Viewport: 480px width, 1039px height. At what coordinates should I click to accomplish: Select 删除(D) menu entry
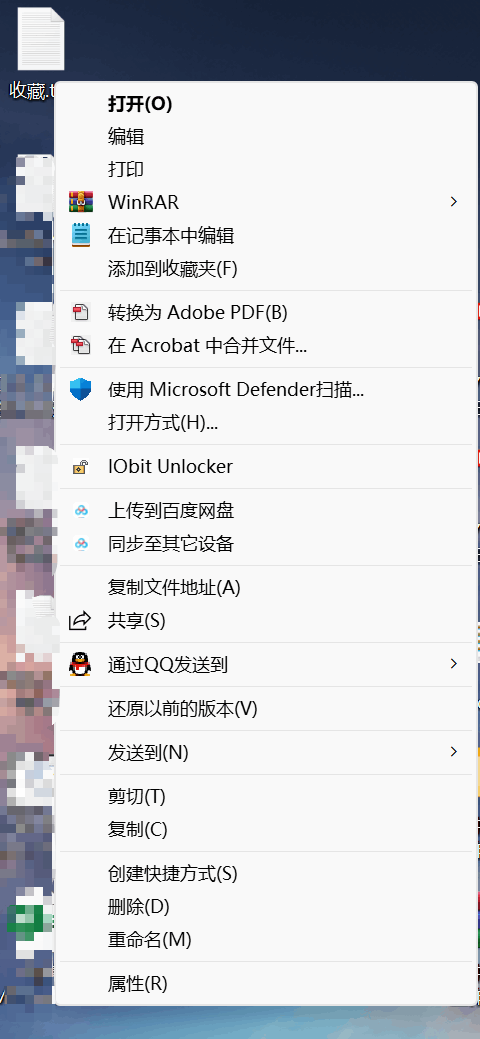(x=139, y=906)
